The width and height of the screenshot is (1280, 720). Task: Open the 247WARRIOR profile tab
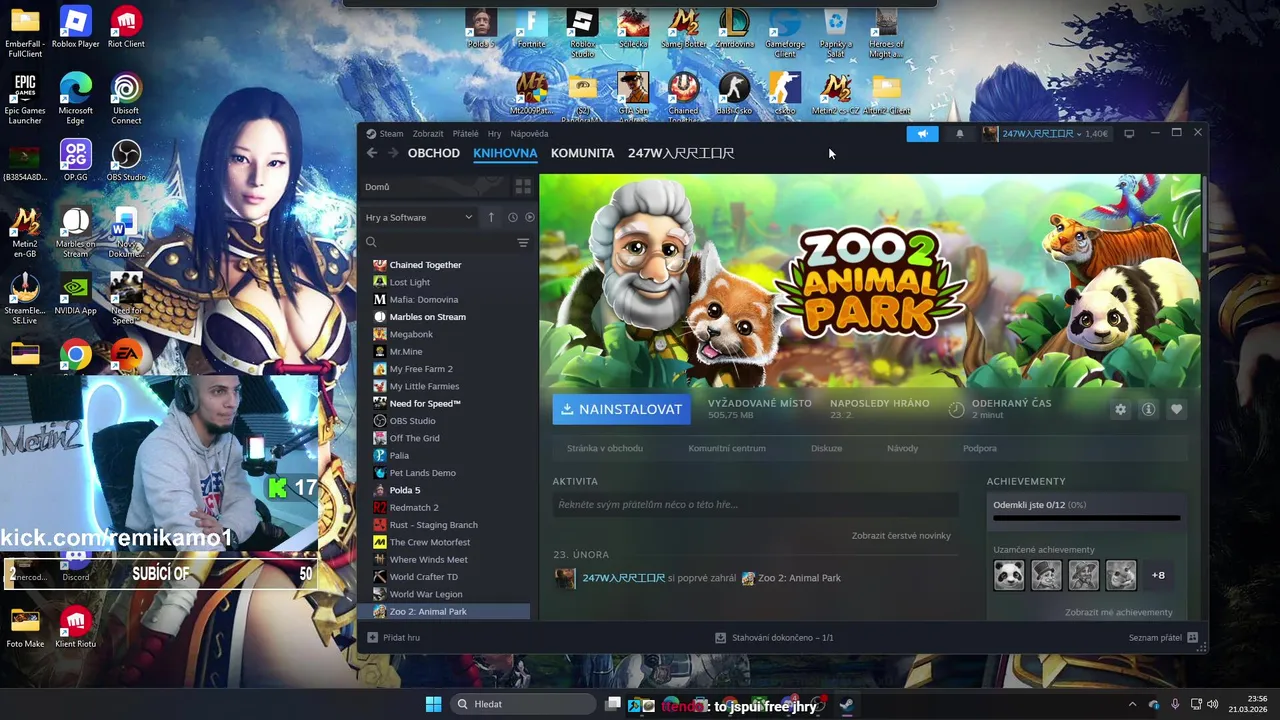[681, 153]
